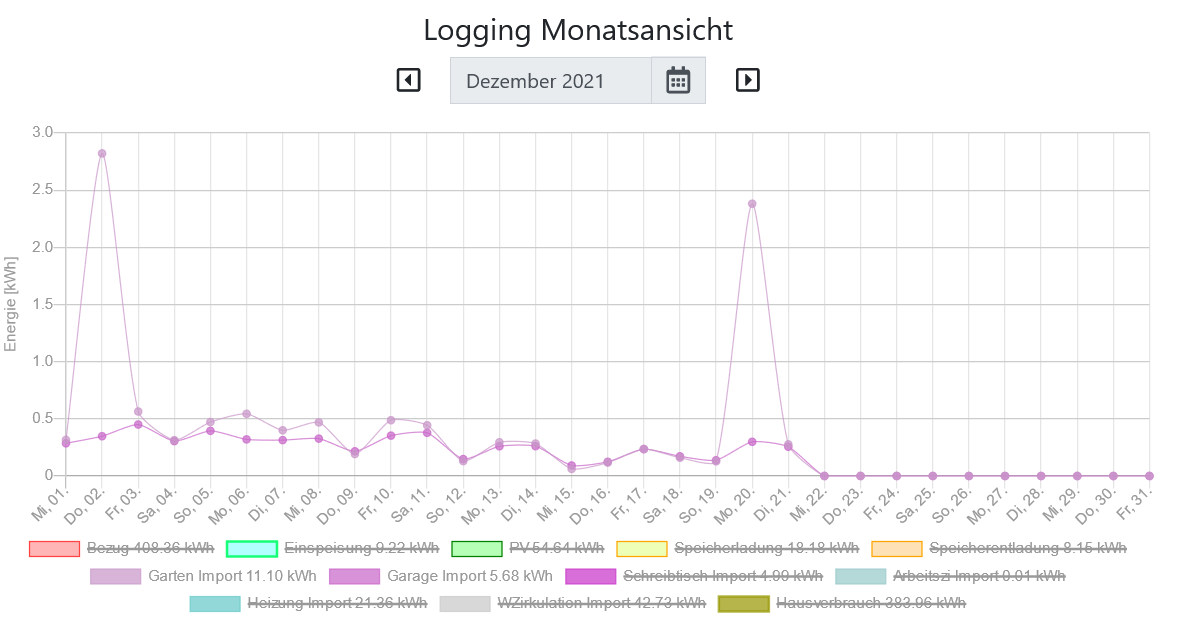Open the calendar date picker icon
Viewport: 1180px width, 630px height.
tap(678, 80)
